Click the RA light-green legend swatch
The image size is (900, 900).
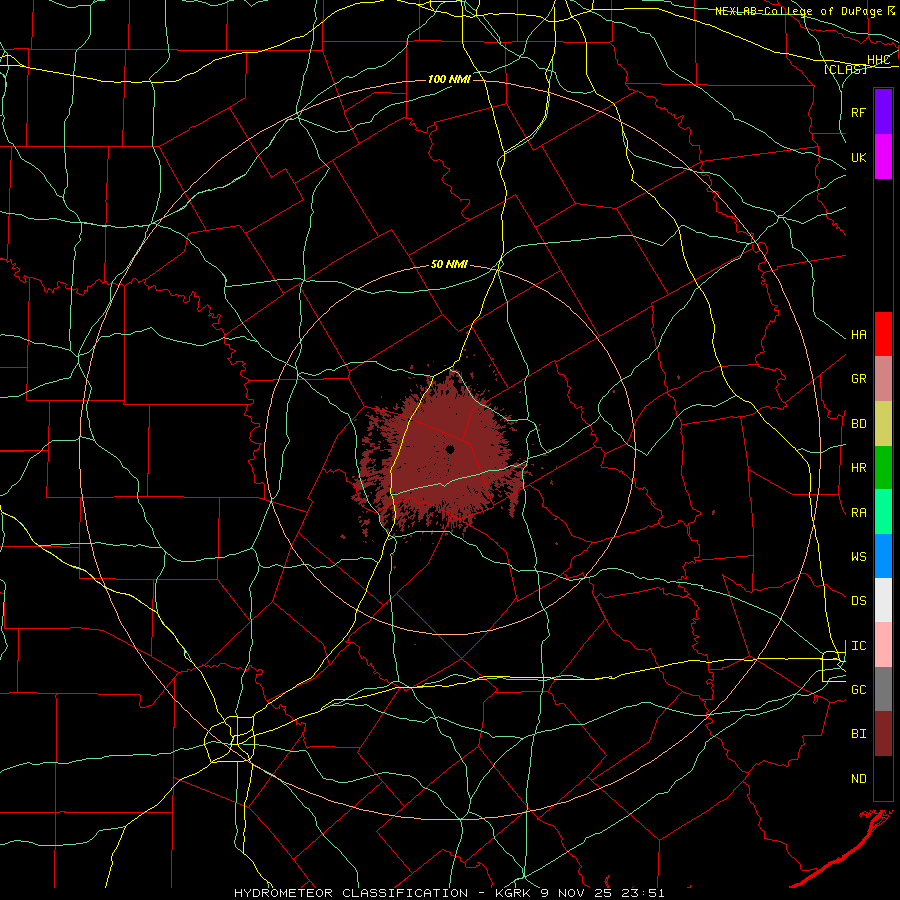point(883,512)
